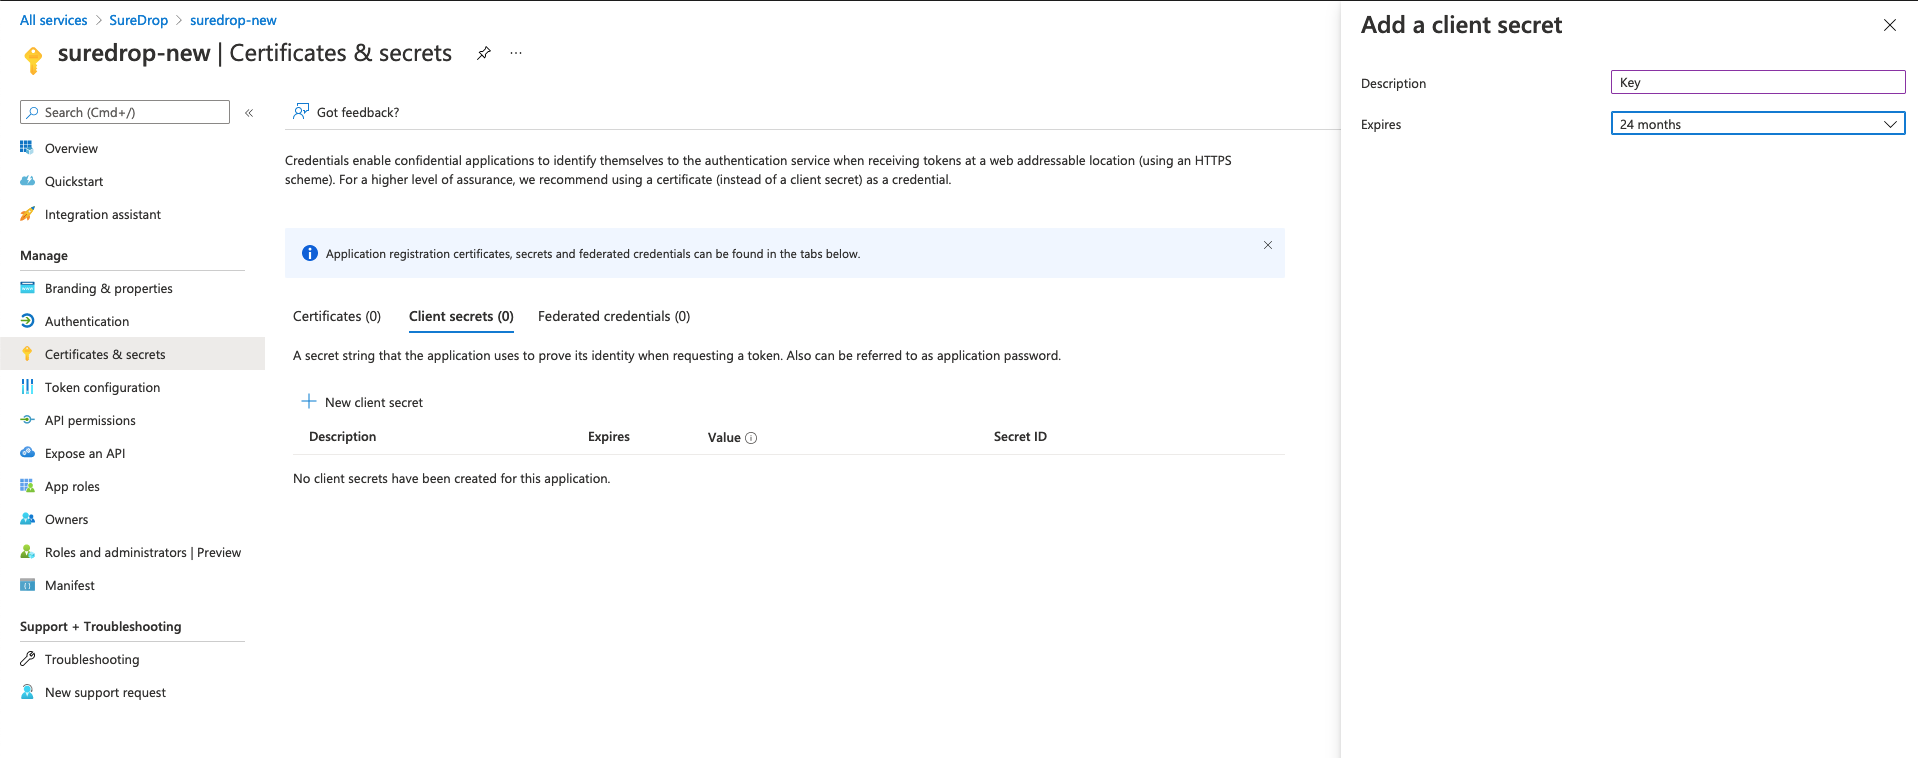Click the Token configuration bars icon
The image size is (1918, 758).
point(27,387)
